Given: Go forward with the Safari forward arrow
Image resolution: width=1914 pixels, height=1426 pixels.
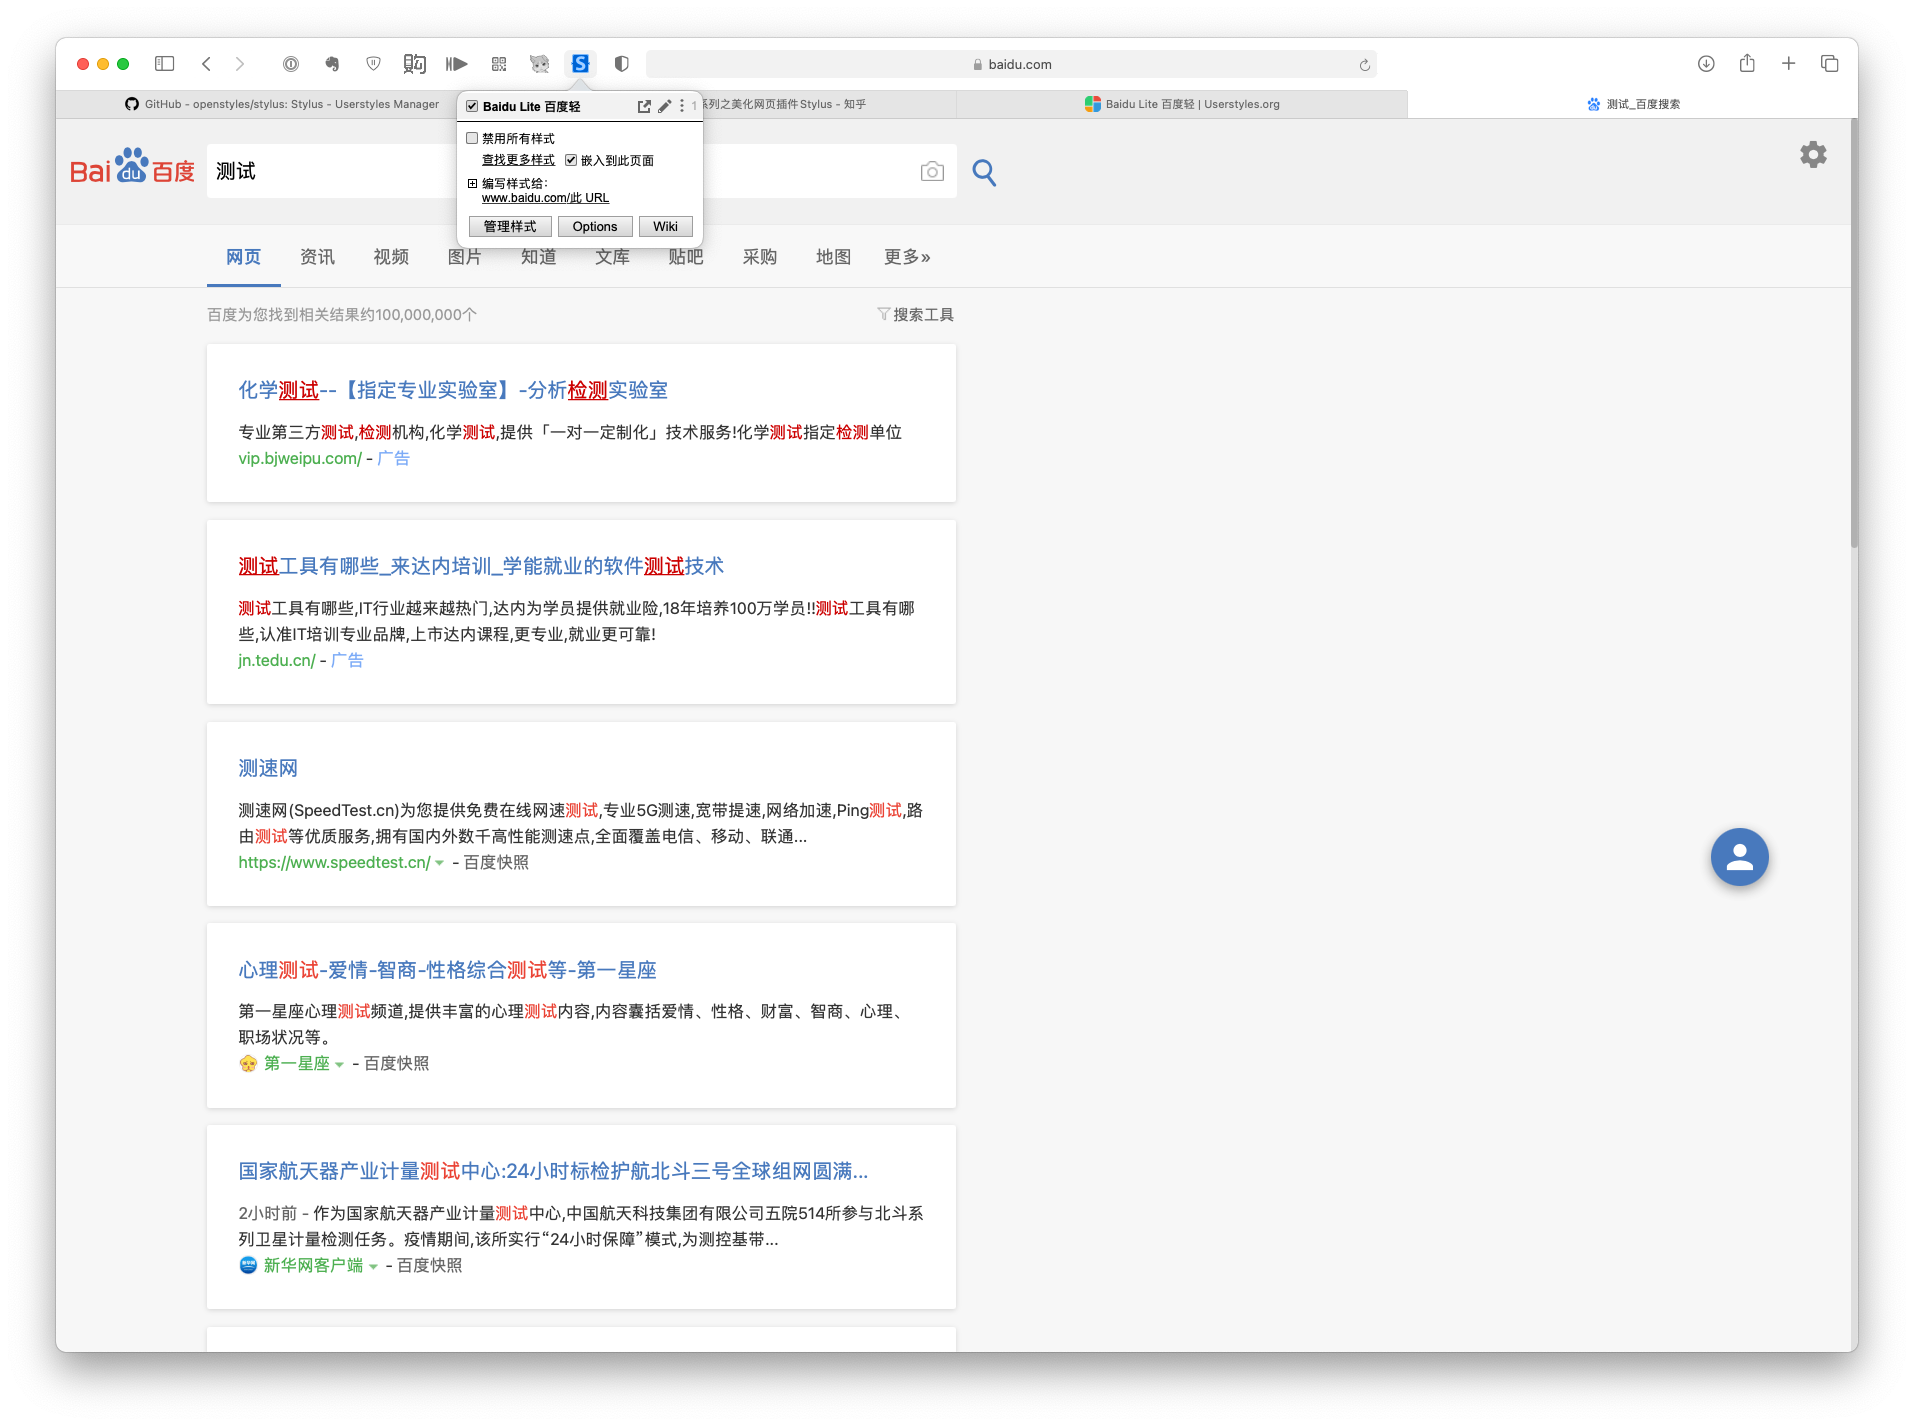Looking at the screenshot, I should pos(240,64).
